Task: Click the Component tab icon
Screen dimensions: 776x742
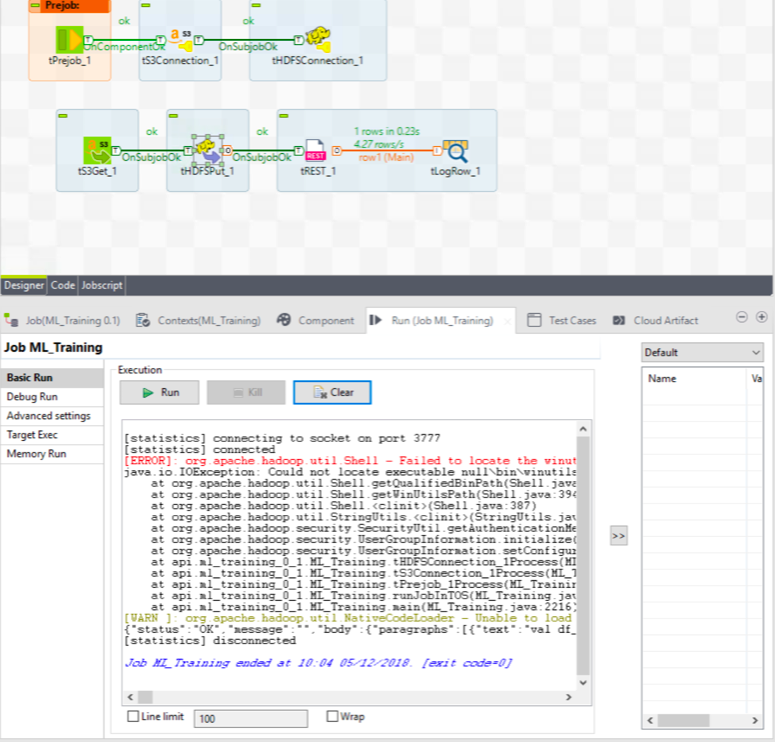Action: click(x=284, y=320)
